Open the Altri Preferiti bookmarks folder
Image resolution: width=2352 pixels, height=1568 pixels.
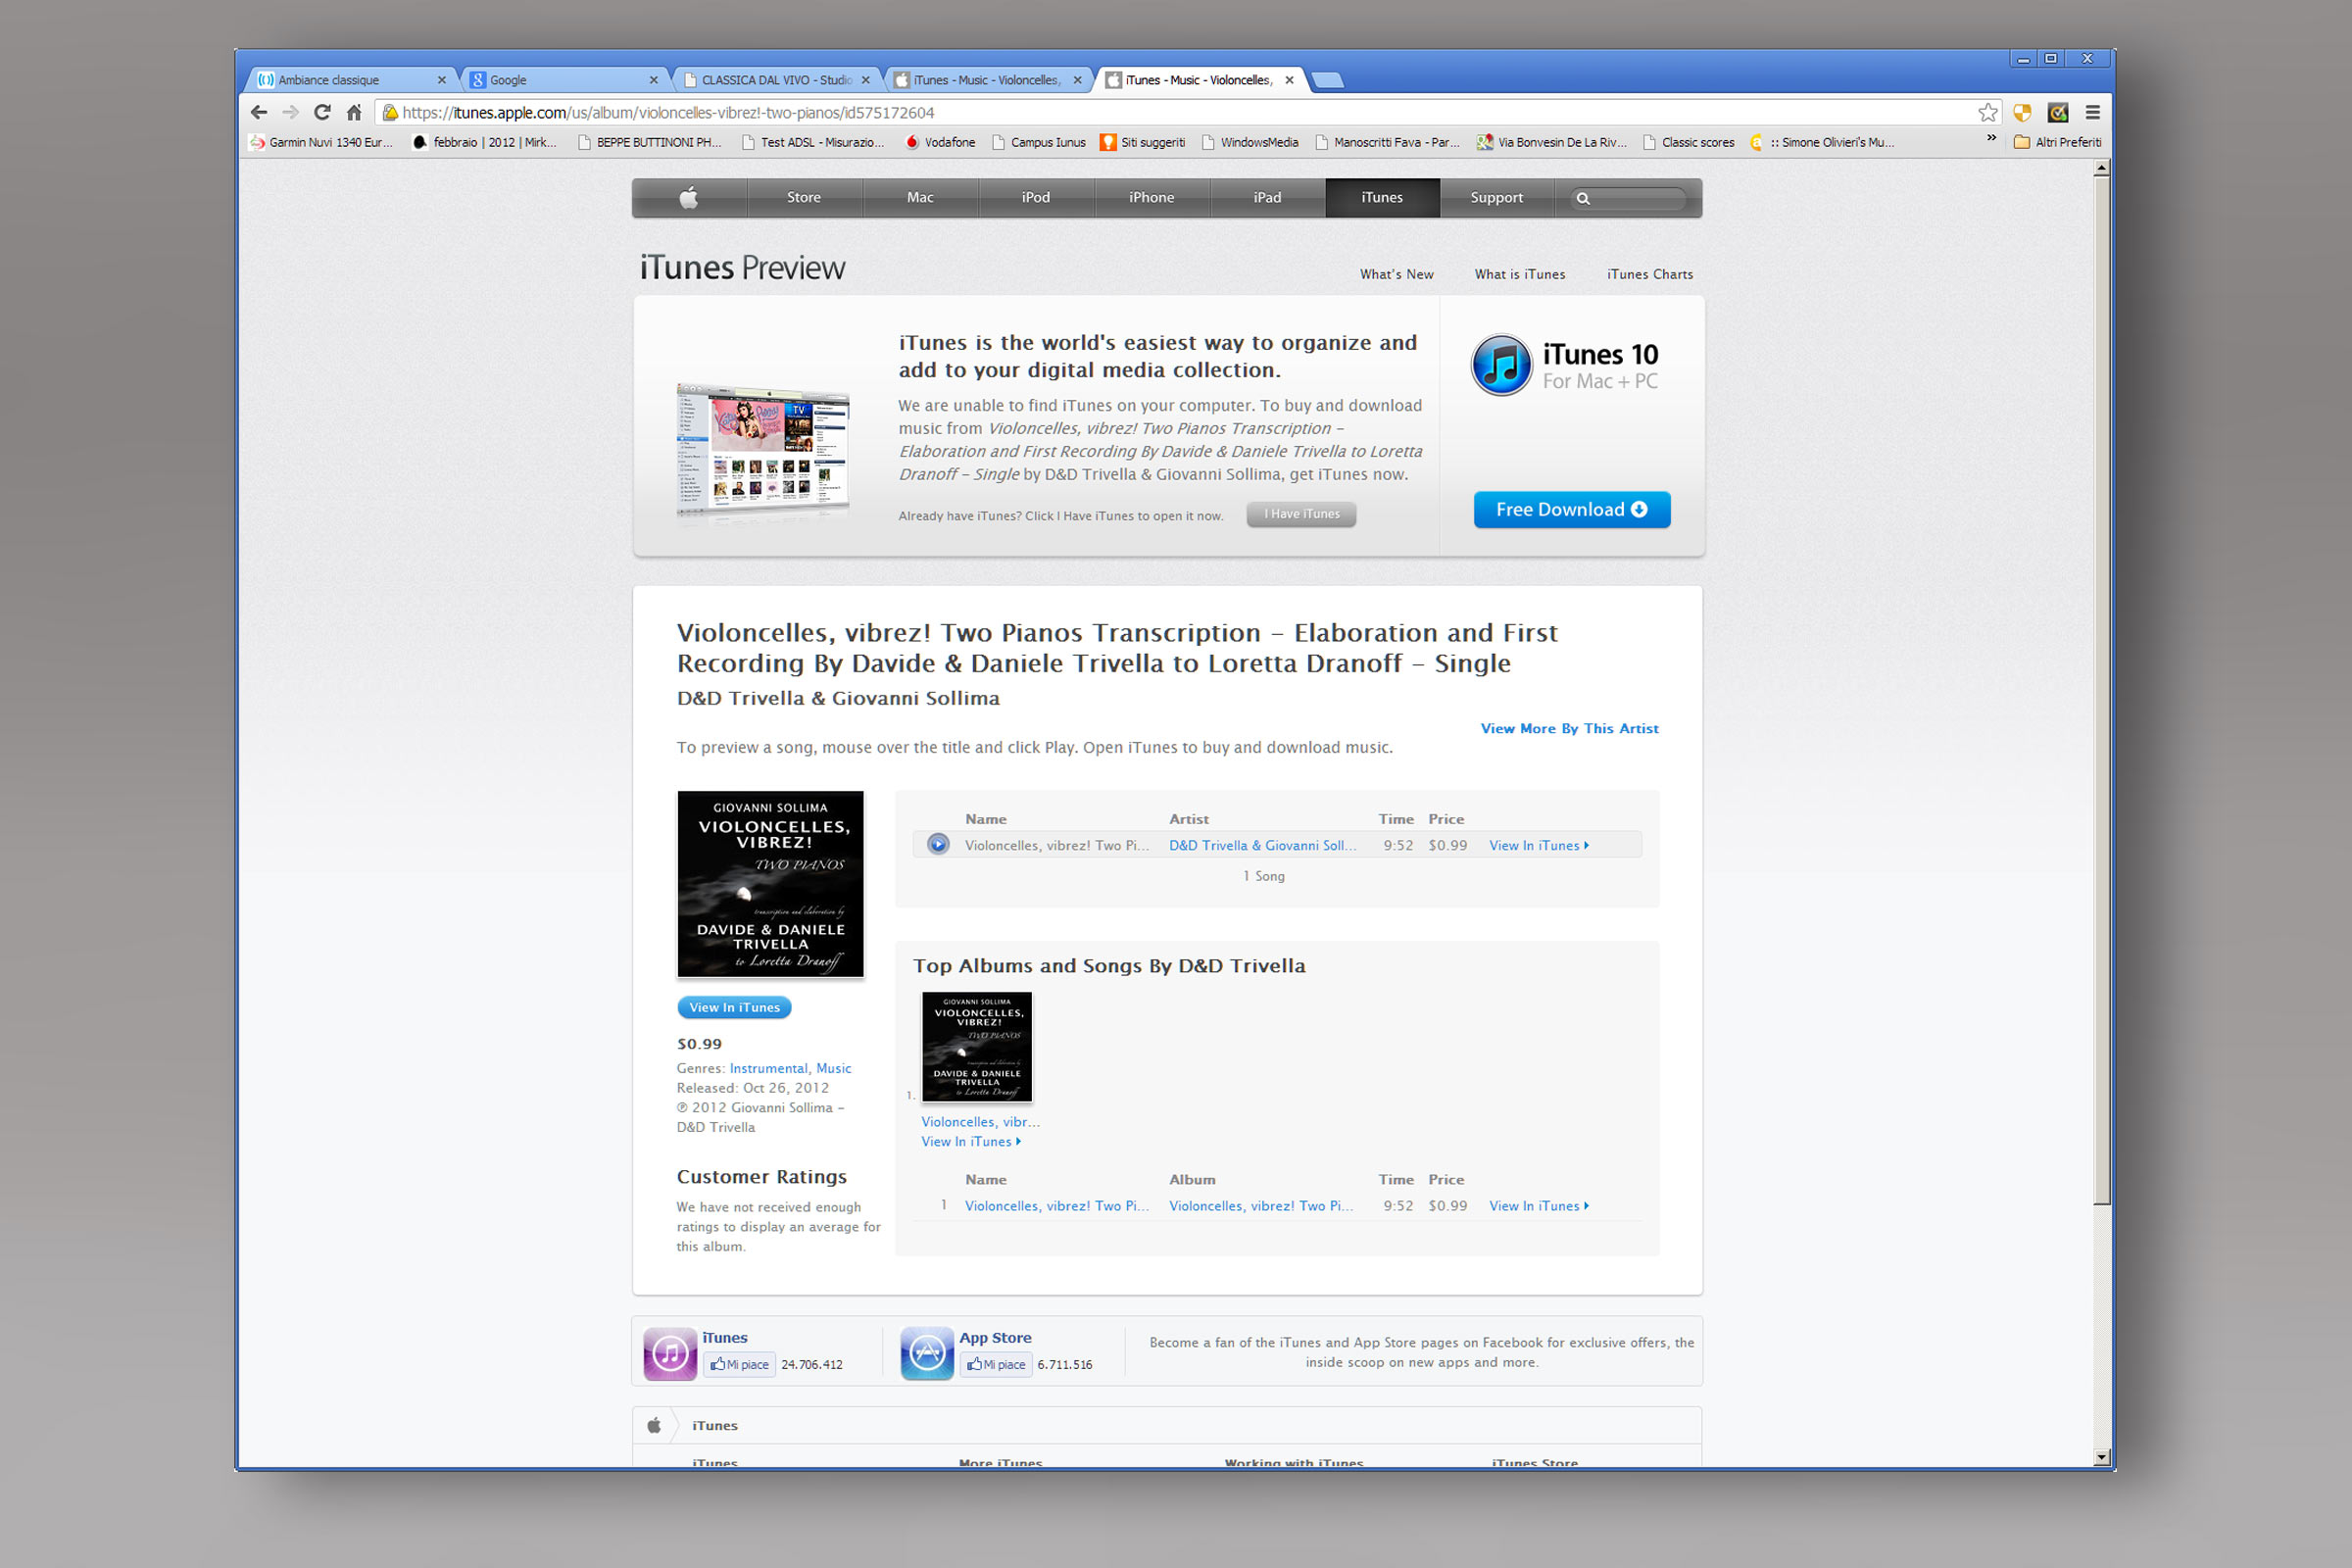coord(2057,142)
